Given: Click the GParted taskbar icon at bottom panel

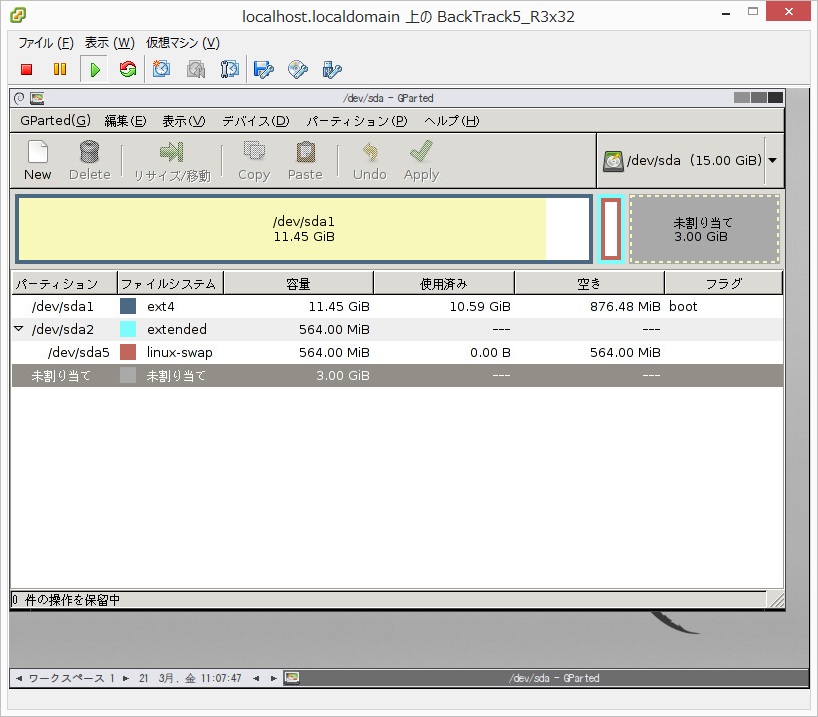Looking at the screenshot, I should (292, 678).
